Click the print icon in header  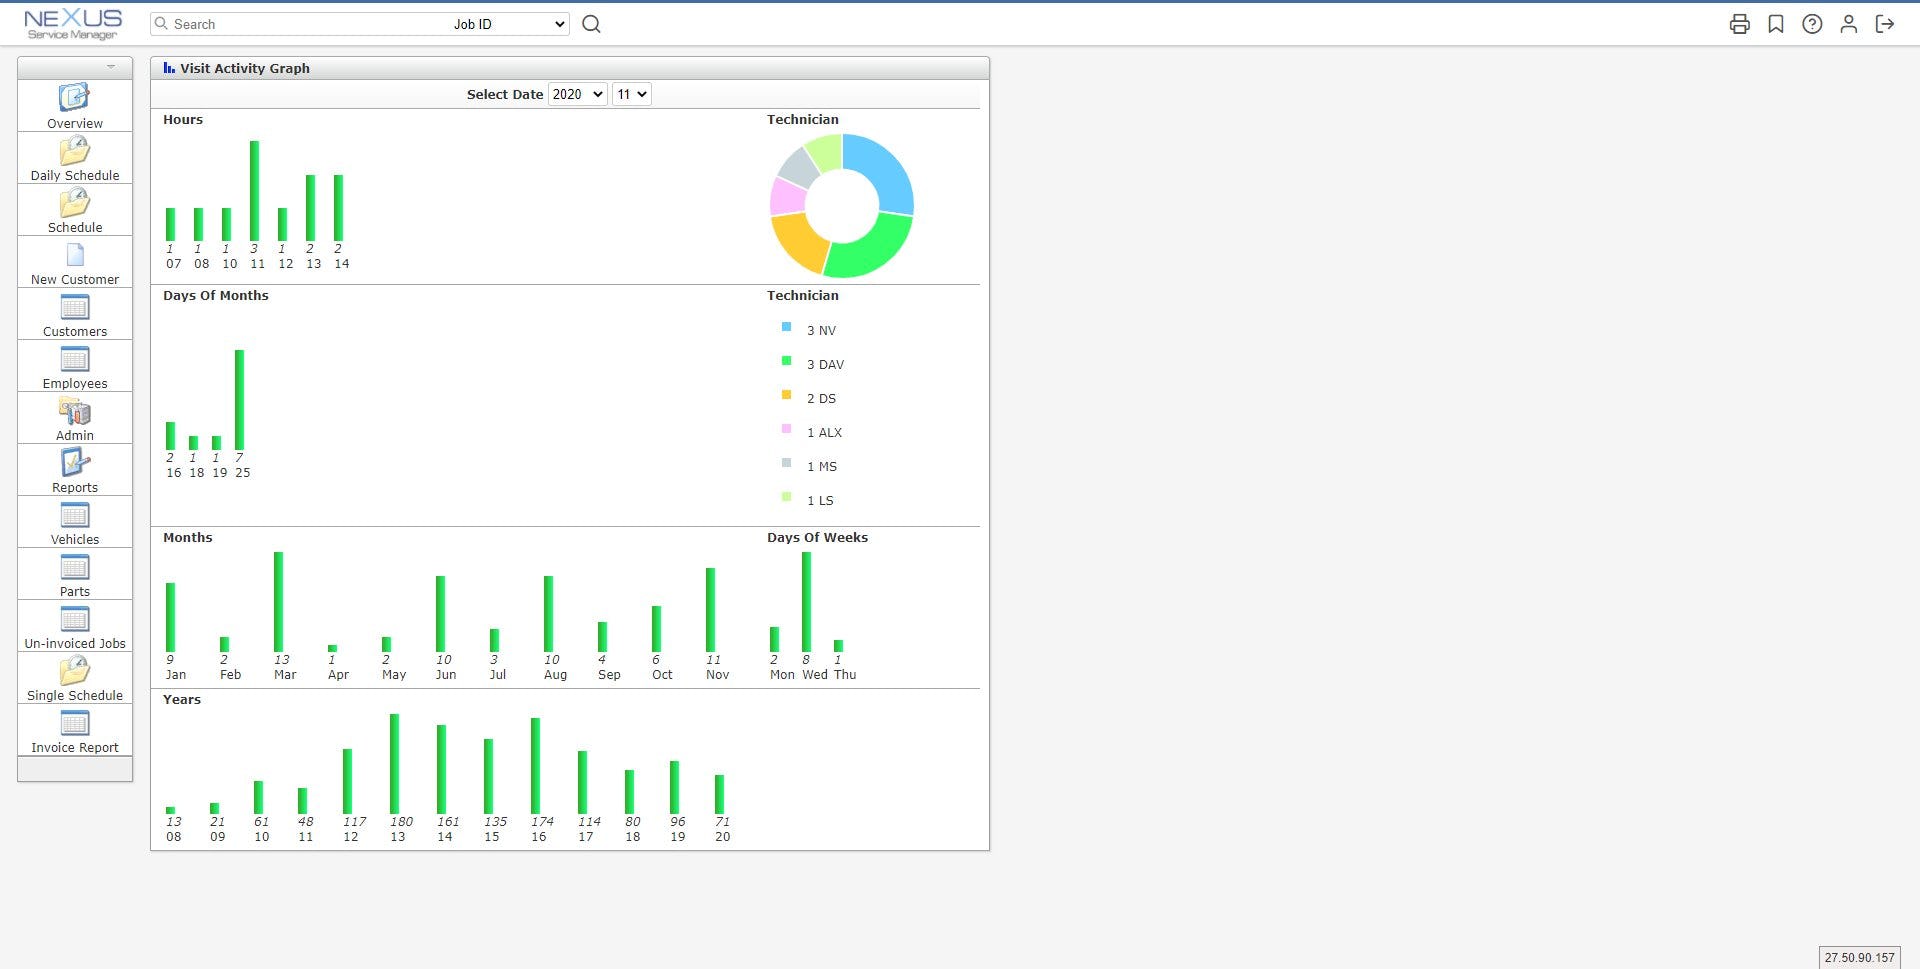pyautogui.click(x=1740, y=24)
